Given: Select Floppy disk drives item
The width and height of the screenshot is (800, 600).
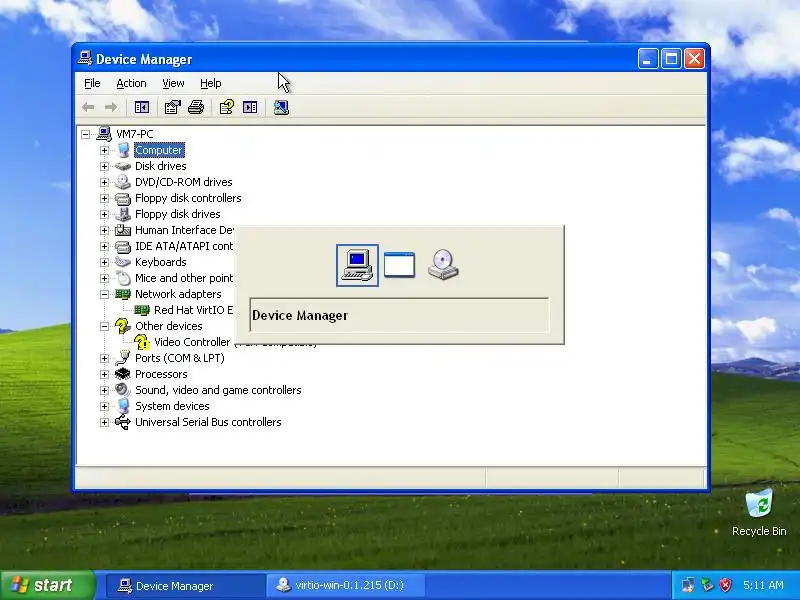Looking at the screenshot, I should point(178,214).
